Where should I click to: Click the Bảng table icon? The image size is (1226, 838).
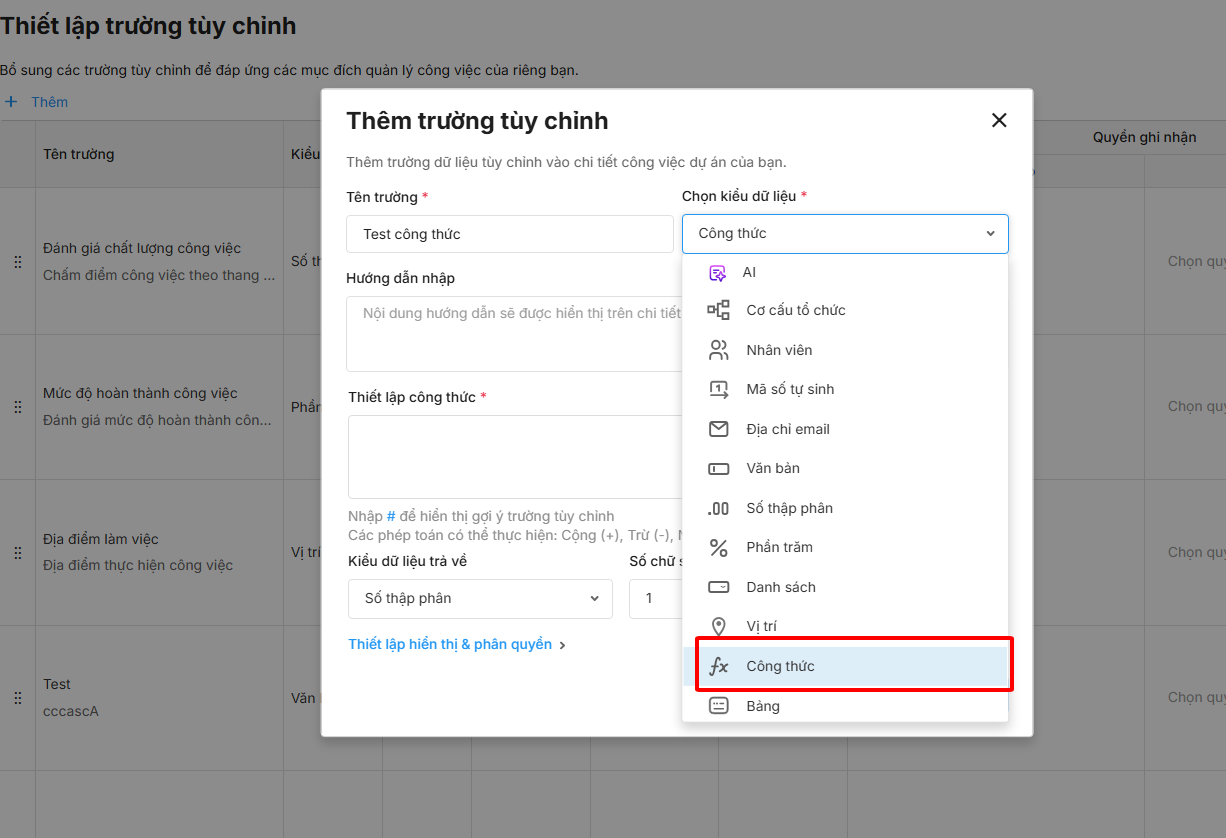point(718,706)
